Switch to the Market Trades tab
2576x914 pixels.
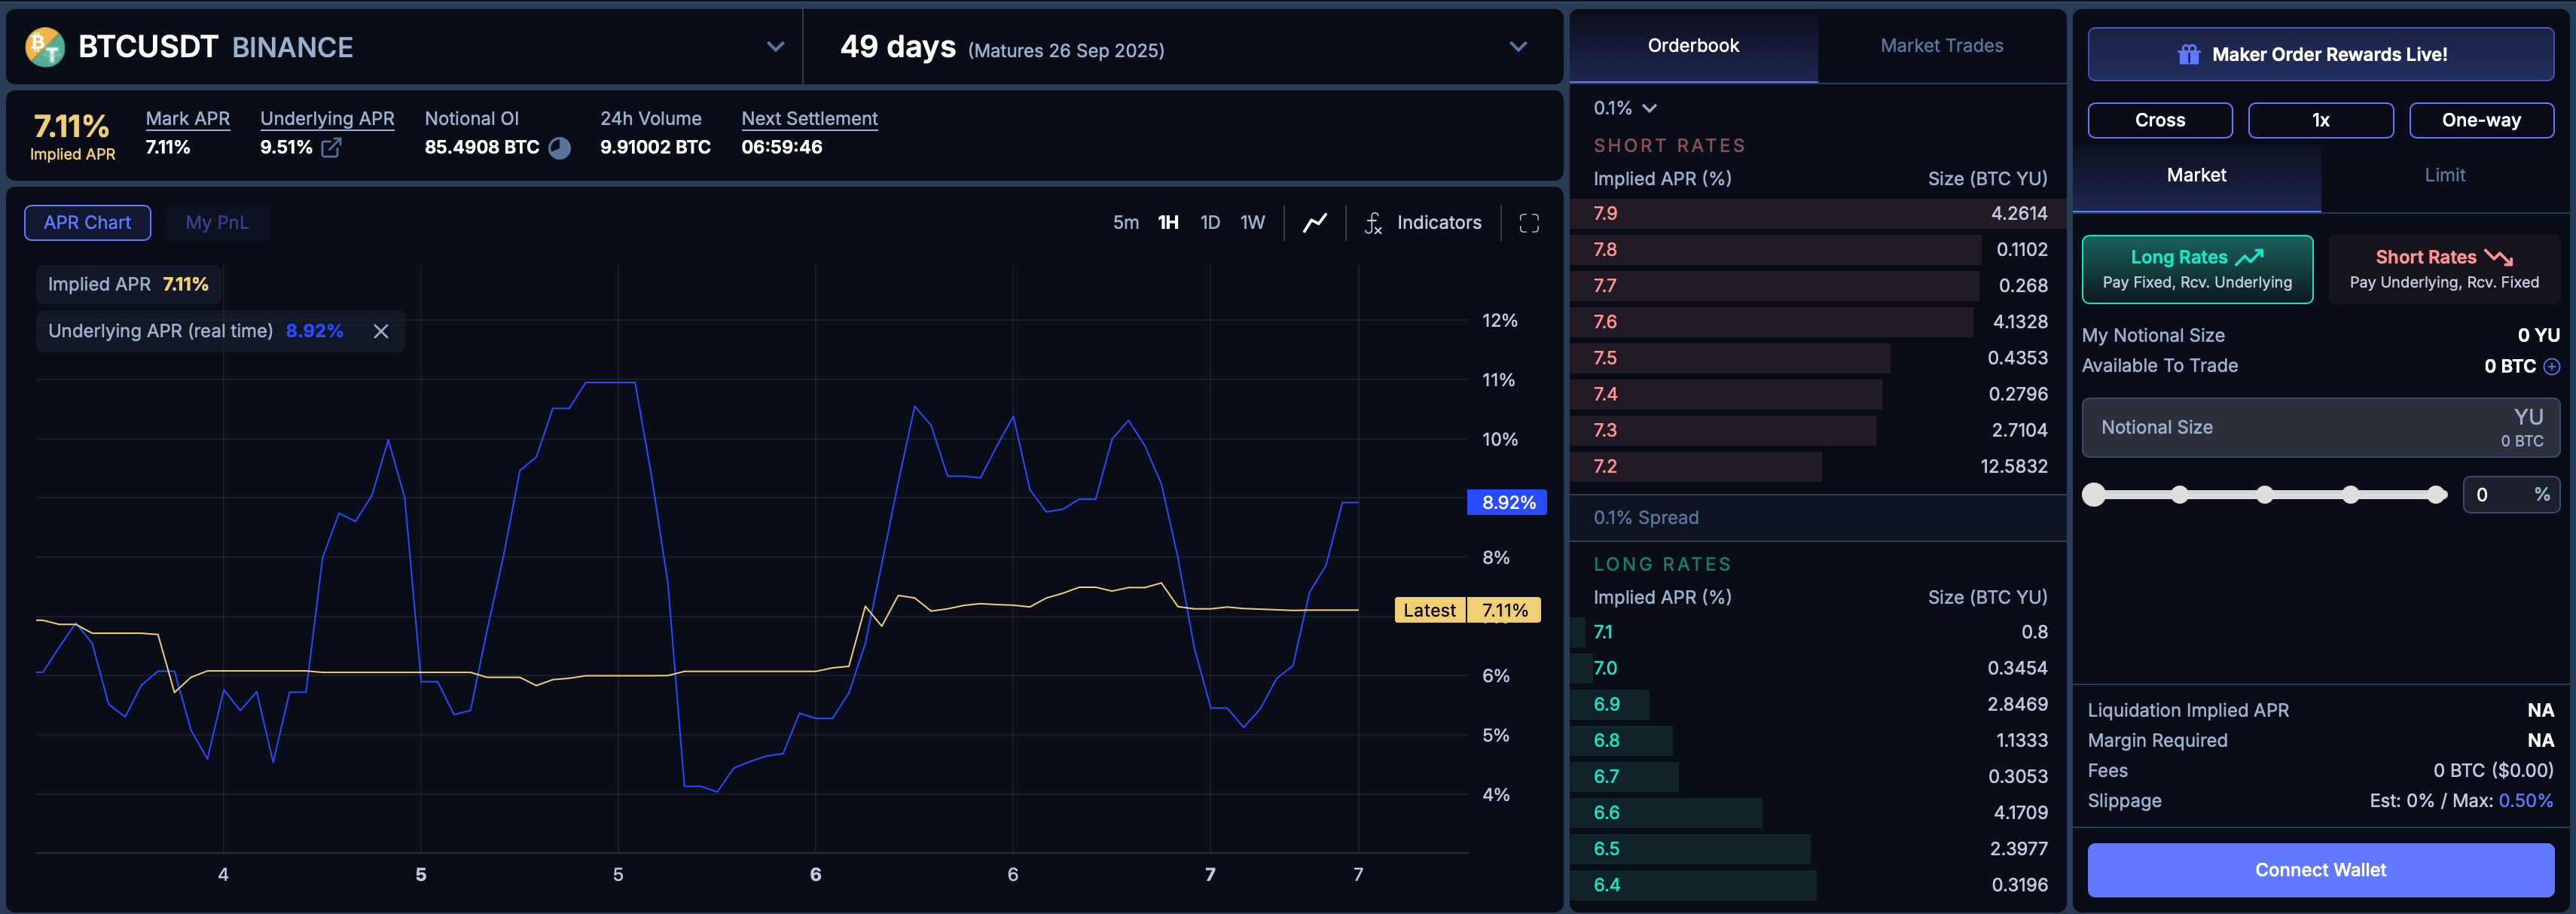1941,46
